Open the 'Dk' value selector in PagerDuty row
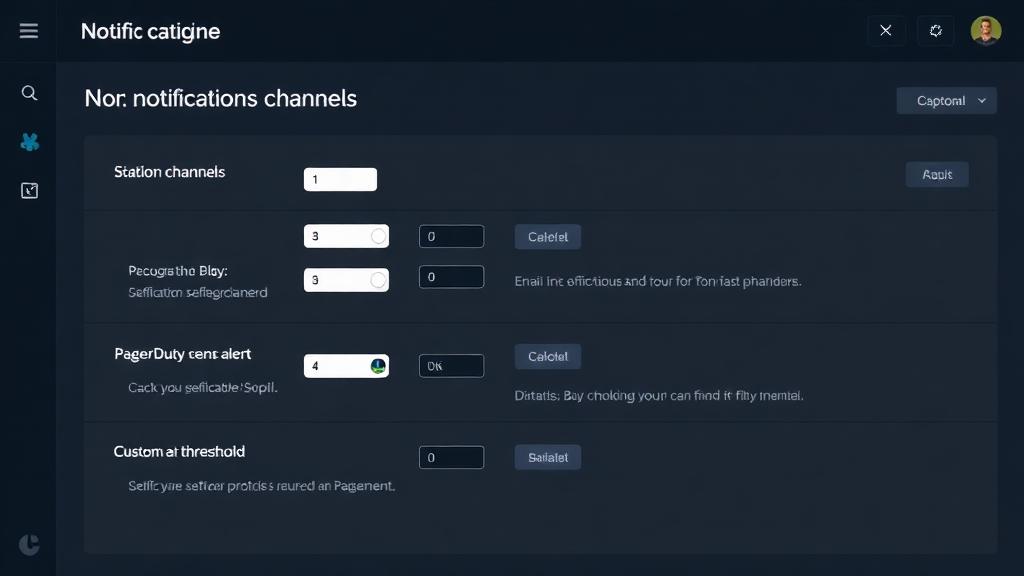 pyautogui.click(x=451, y=365)
